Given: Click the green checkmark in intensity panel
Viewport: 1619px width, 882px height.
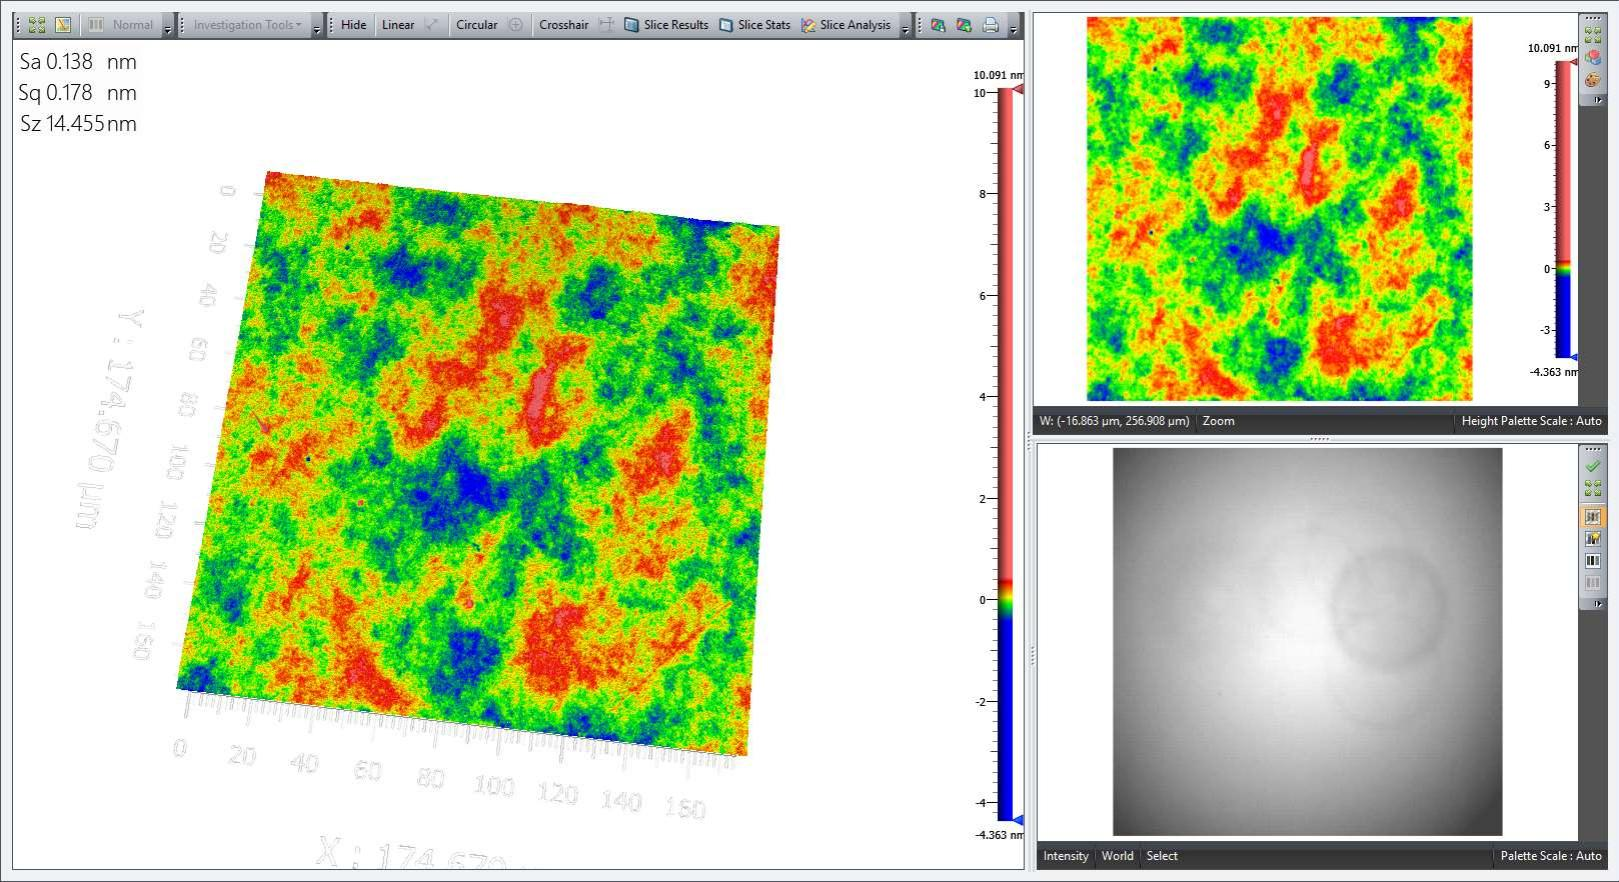Looking at the screenshot, I should (x=1592, y=466).
